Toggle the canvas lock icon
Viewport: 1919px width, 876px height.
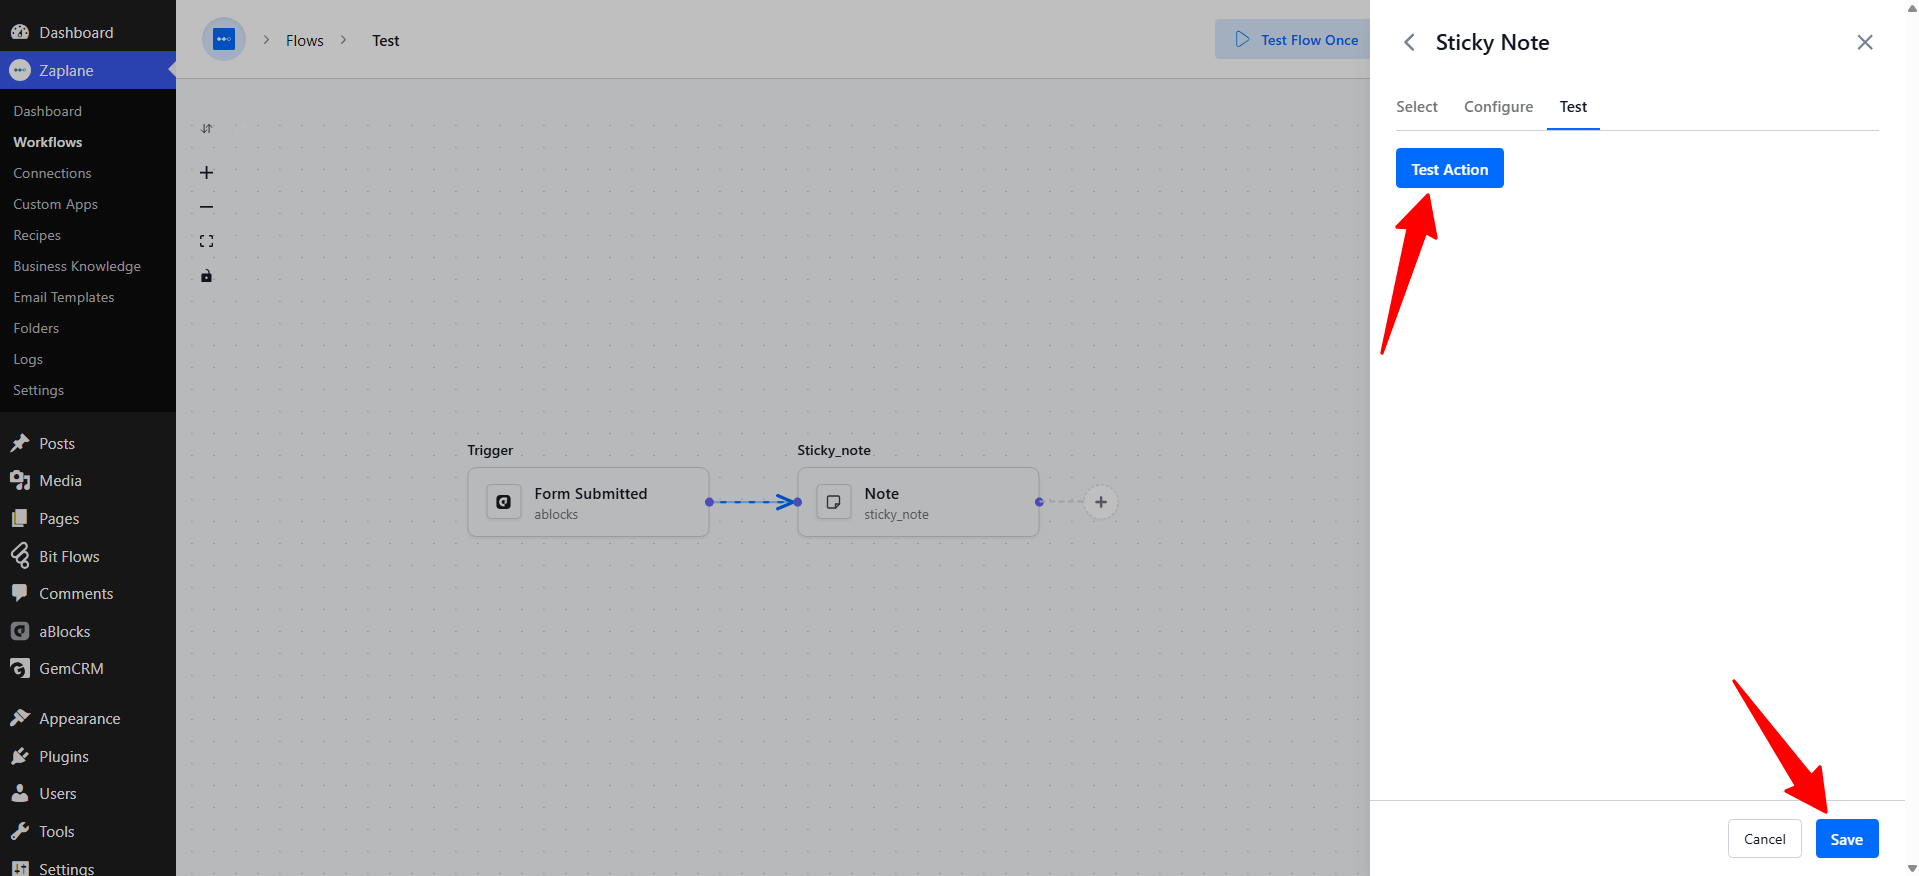coord(206,276)
